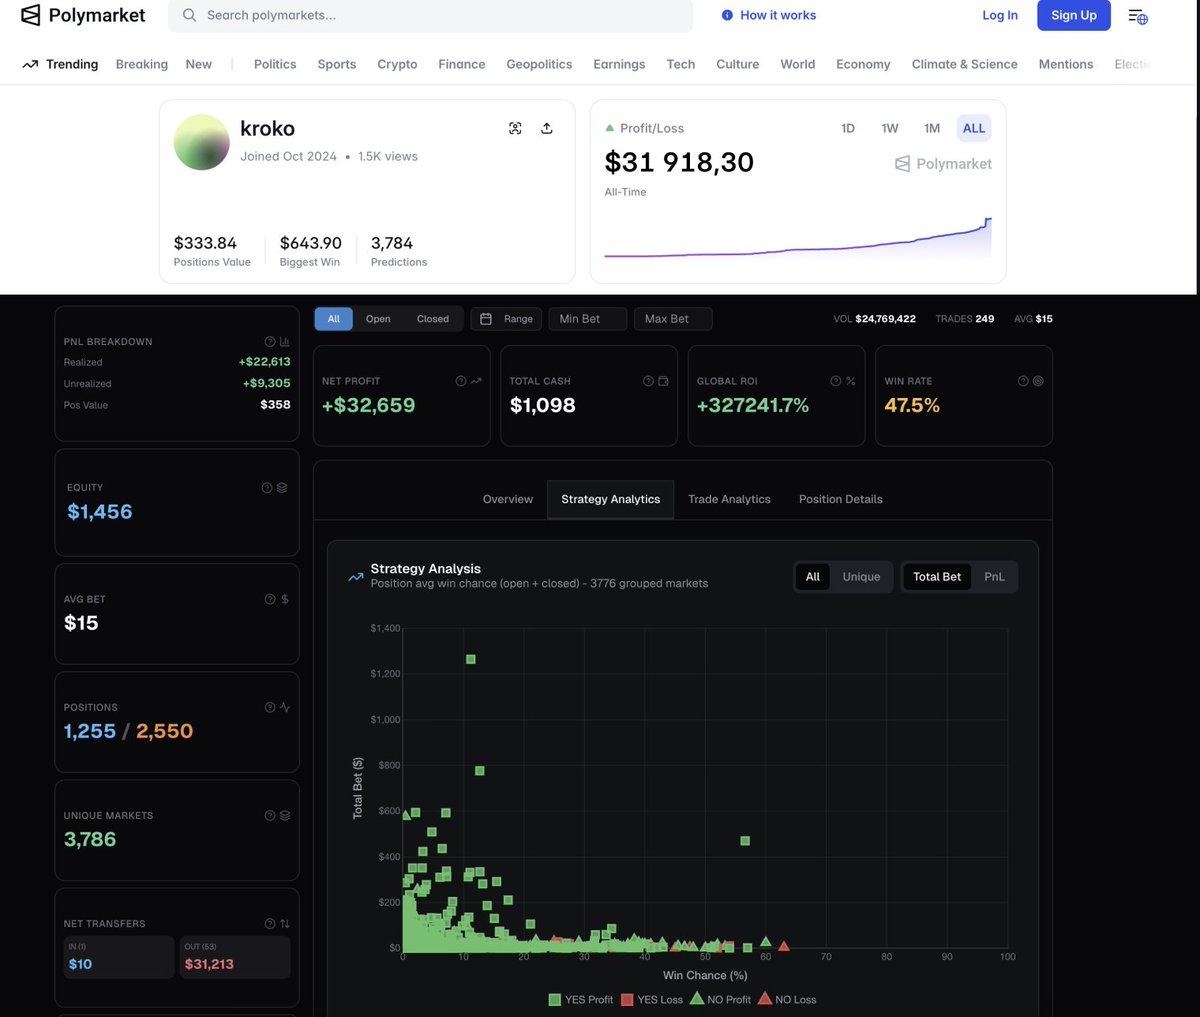Select the Closed positions filter
The height and width of the screenshot is (1017, 1200).
click(433, 319)
